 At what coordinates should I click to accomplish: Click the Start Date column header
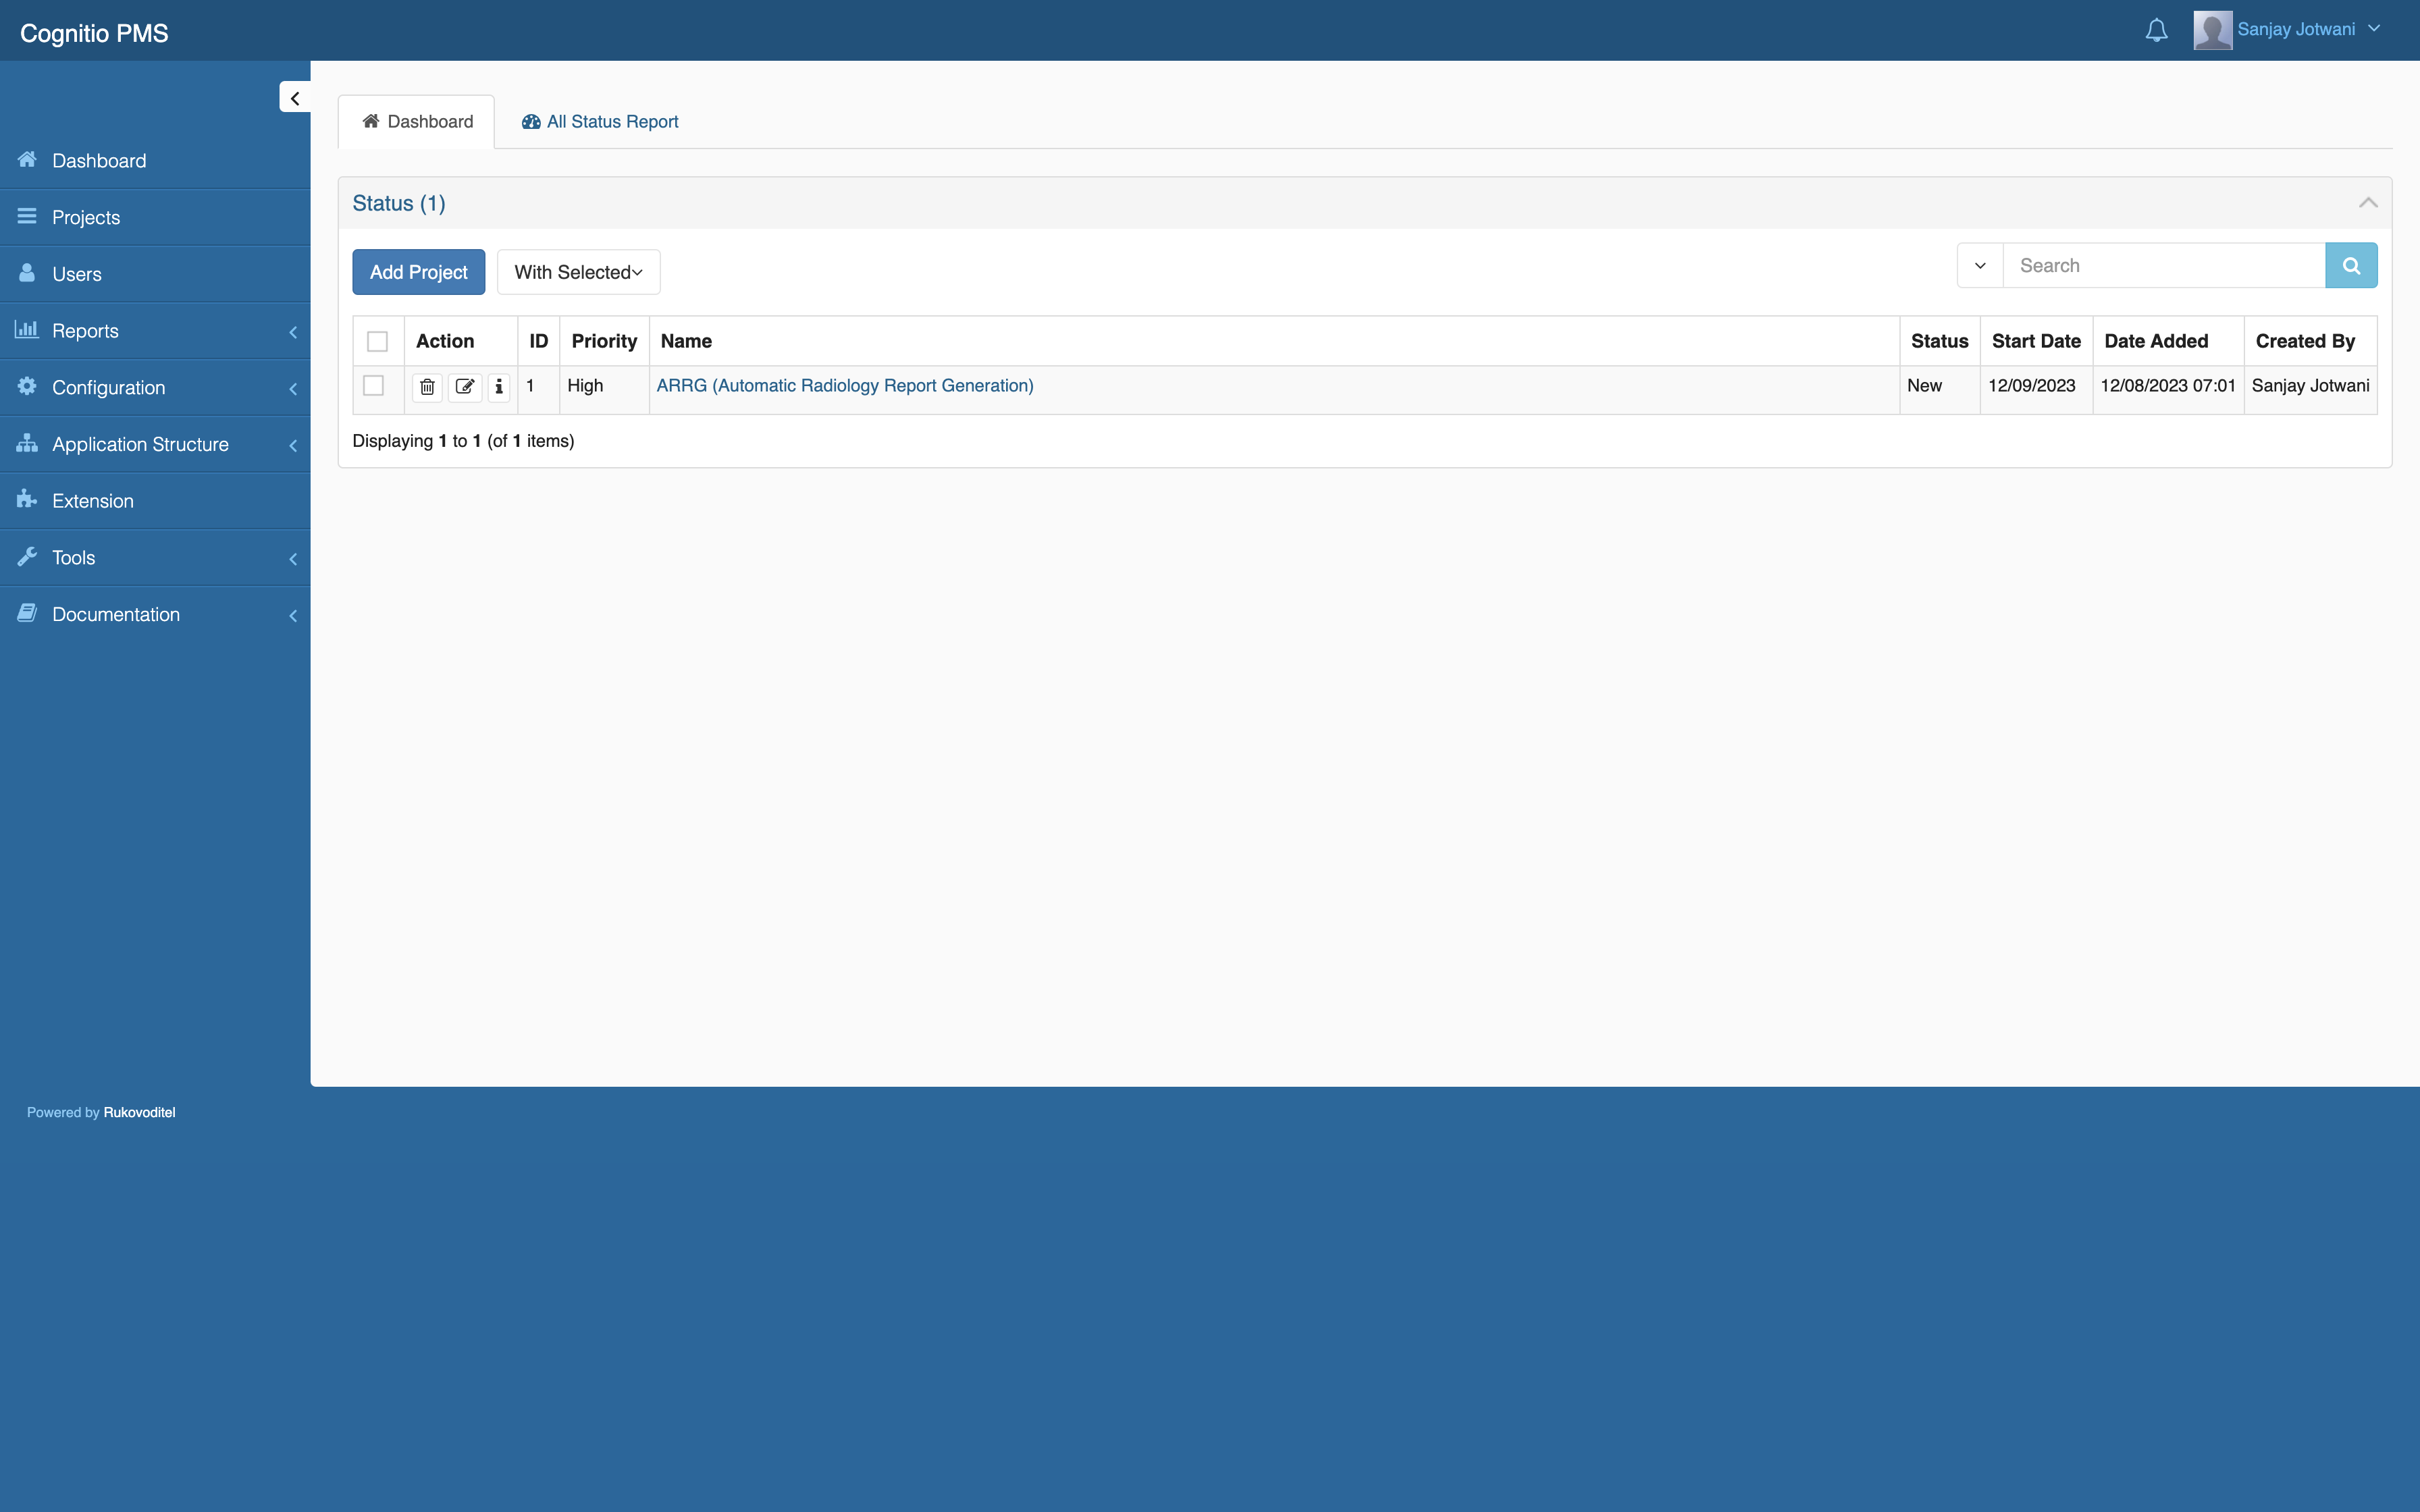pos(2036,341)
